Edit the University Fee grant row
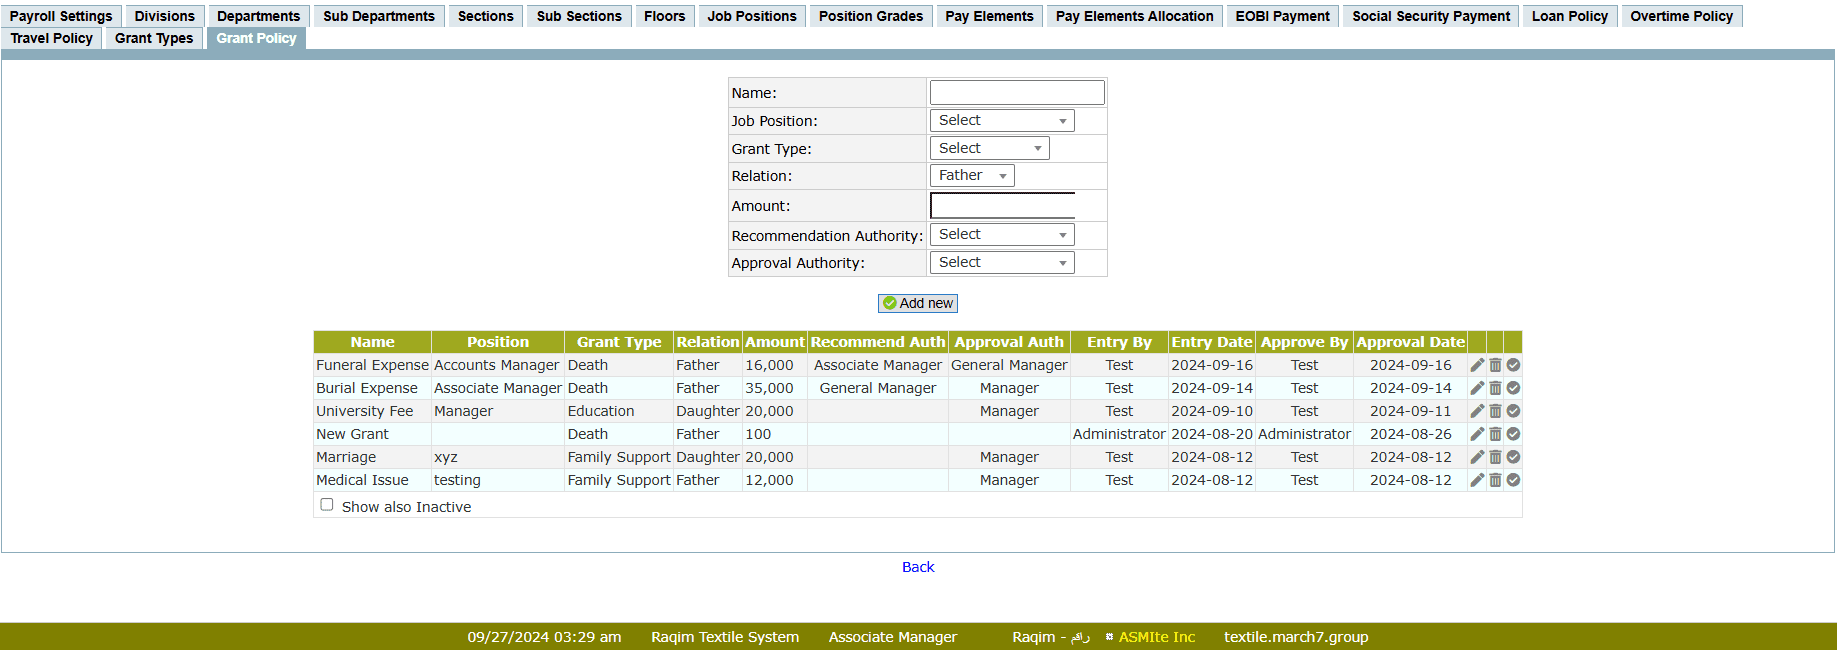Viewport: 1837px width, 650px height. pos(1477,411)
